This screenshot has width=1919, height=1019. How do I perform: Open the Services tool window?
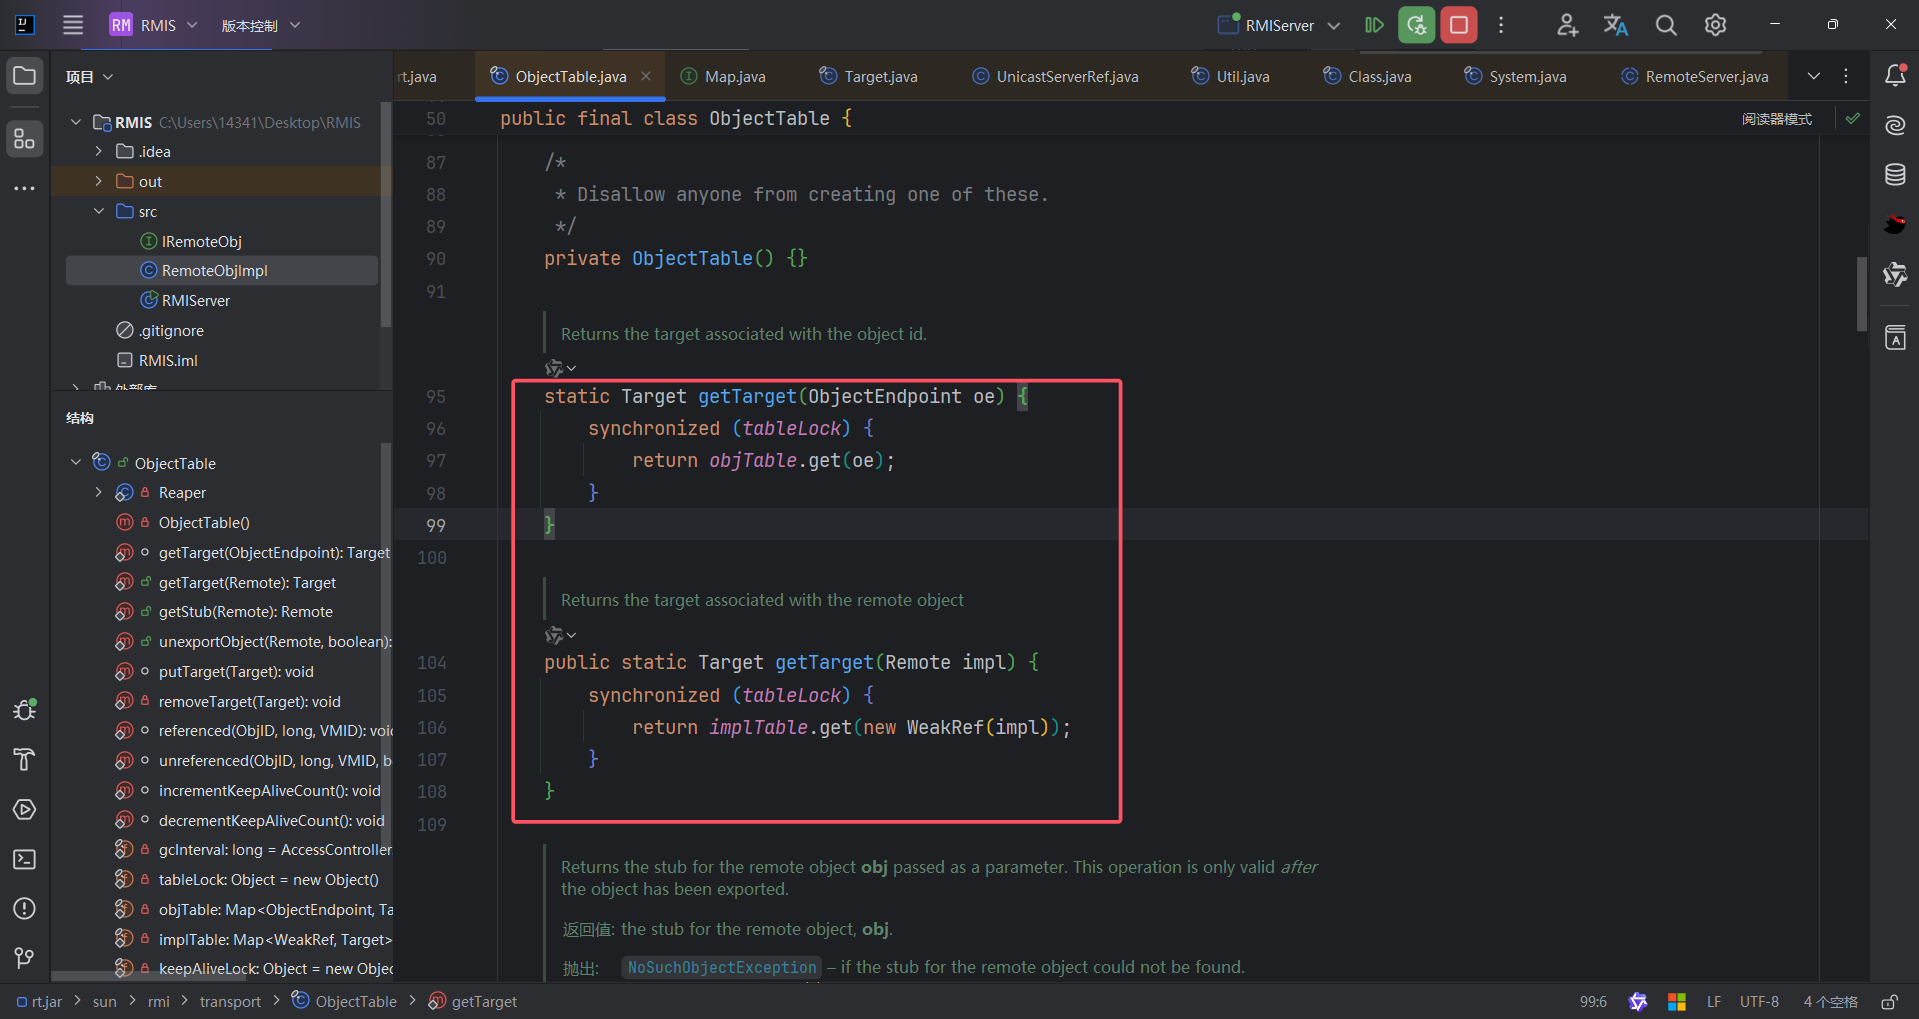25,809
